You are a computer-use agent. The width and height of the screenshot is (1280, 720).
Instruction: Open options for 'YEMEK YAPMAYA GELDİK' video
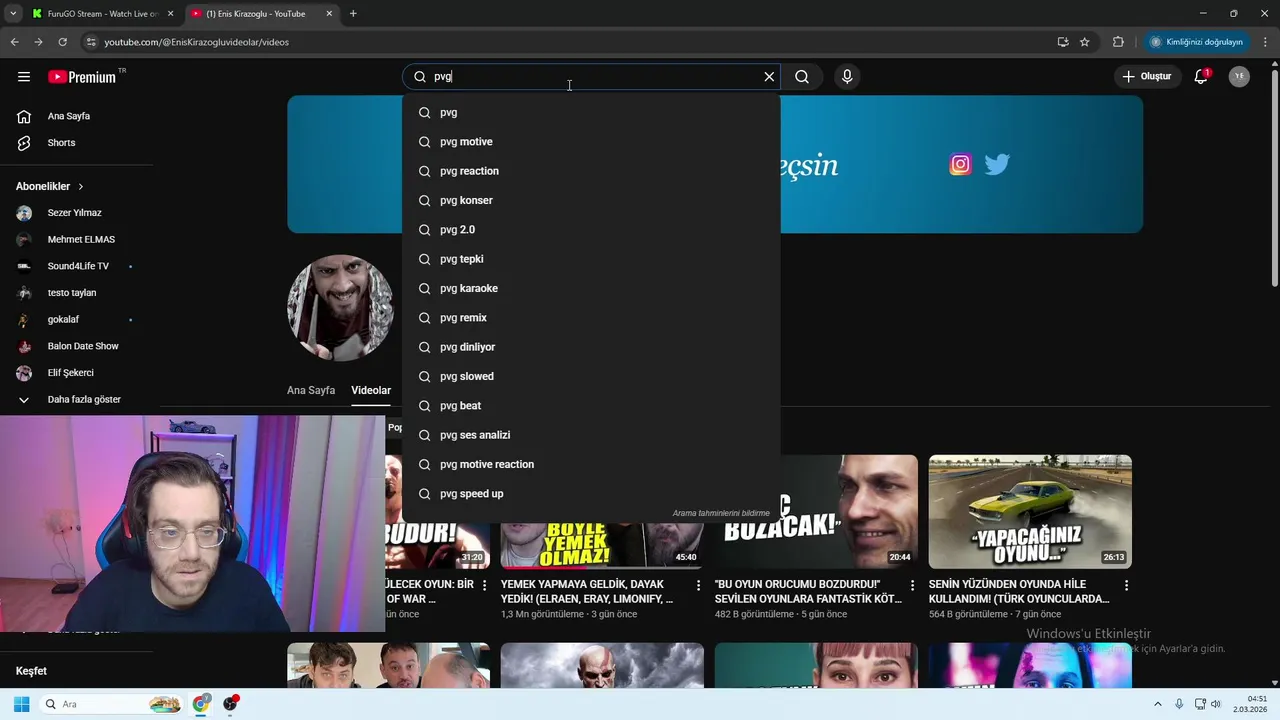pos(698,585)
